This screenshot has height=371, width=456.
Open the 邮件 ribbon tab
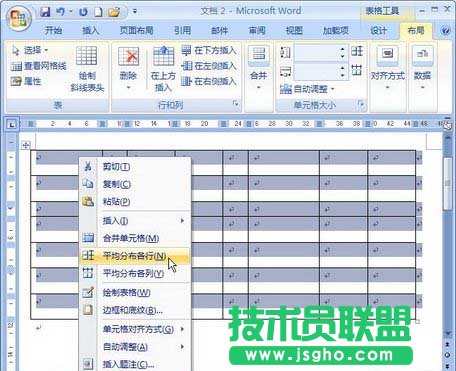click(219, 31)
